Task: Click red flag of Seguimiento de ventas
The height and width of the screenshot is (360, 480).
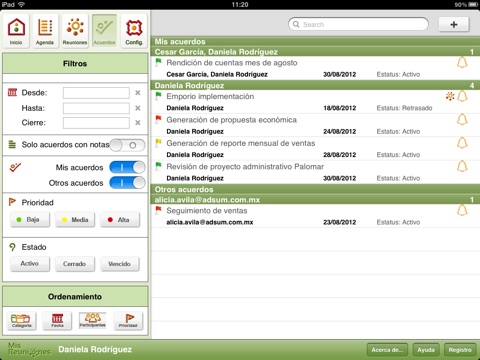Action: tap(158, 210)
